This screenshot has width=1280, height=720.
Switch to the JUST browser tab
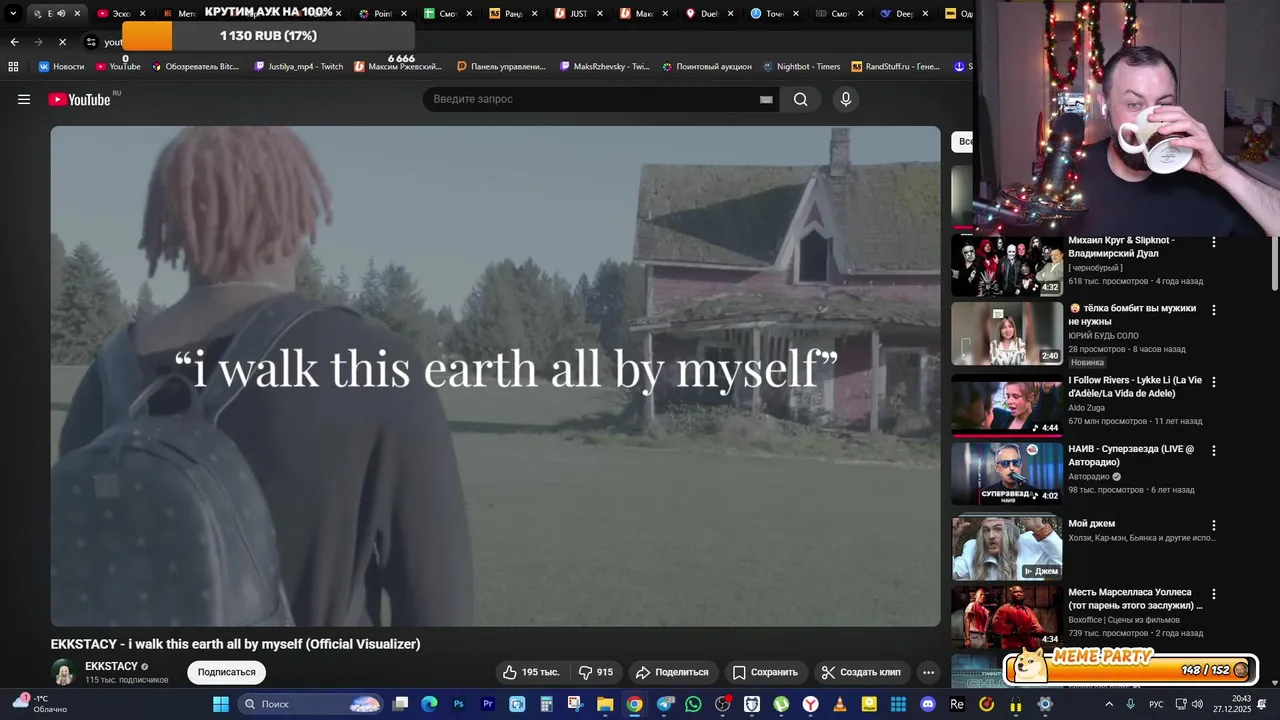click(579, 14)
